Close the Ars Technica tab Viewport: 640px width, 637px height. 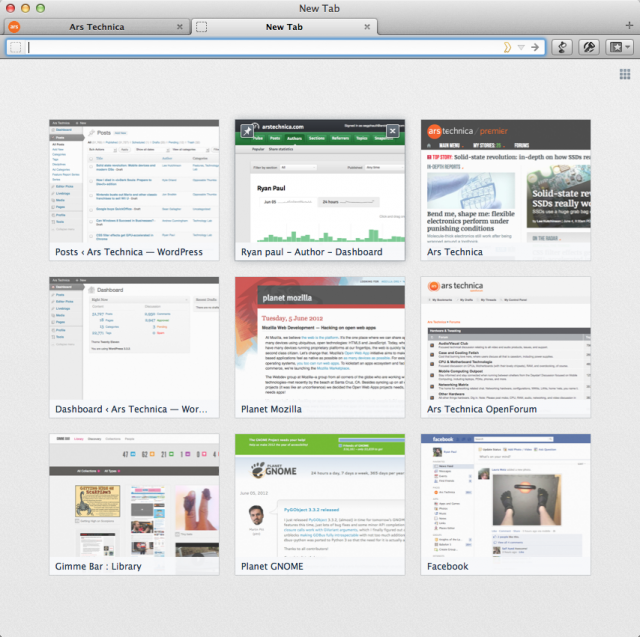click(x=180, y=27)
